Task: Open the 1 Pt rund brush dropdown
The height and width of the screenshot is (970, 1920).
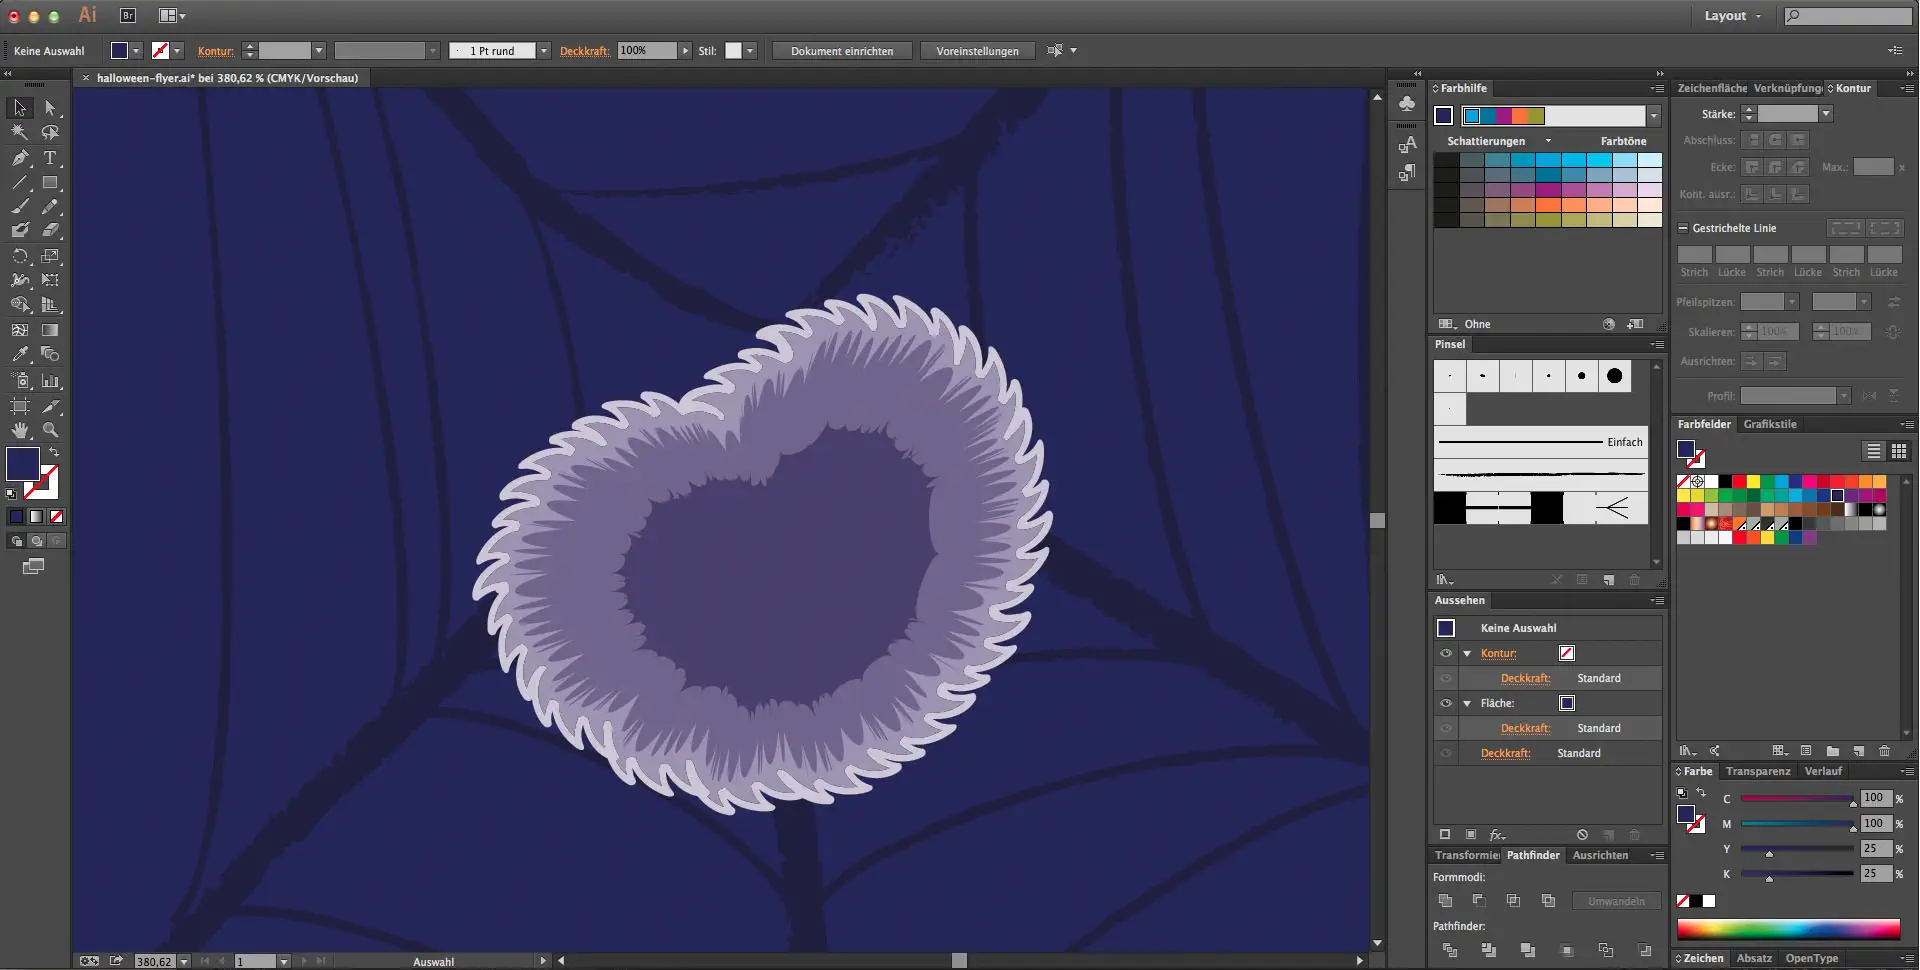Action: click(543, 51)
